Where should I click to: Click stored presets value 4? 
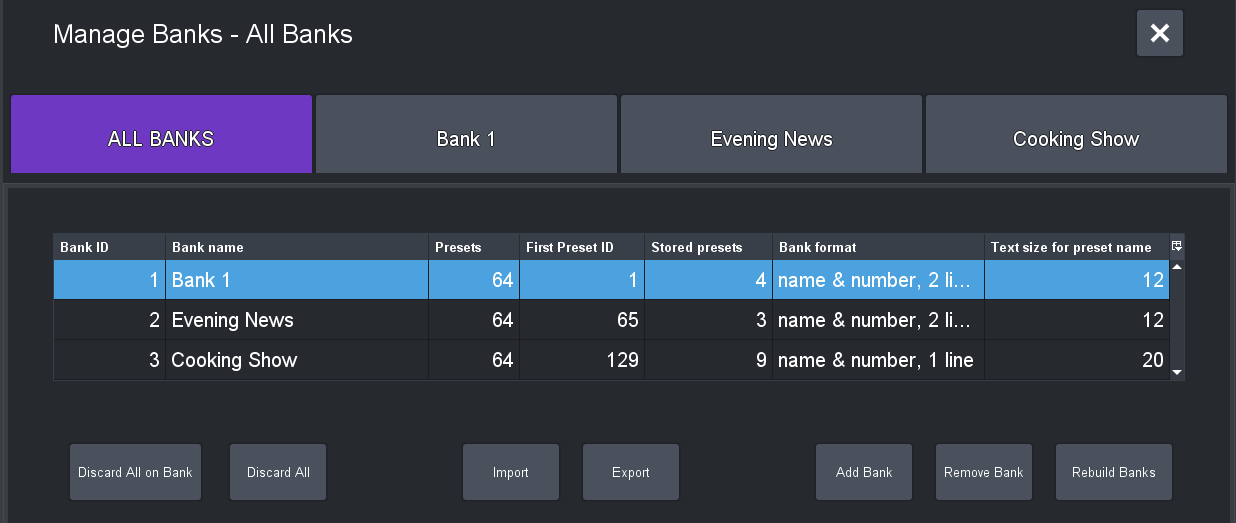click(709, 280)
